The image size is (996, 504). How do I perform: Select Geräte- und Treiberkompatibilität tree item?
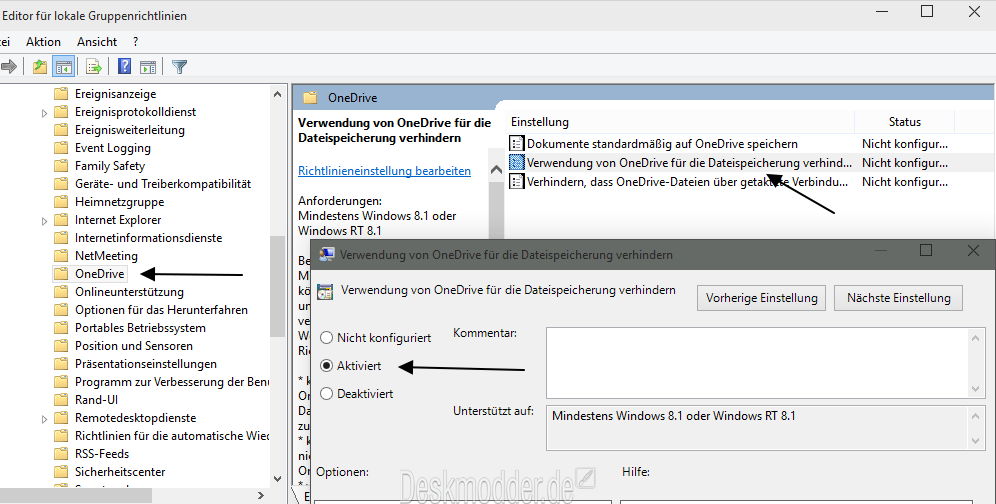[x=163, y=184]
